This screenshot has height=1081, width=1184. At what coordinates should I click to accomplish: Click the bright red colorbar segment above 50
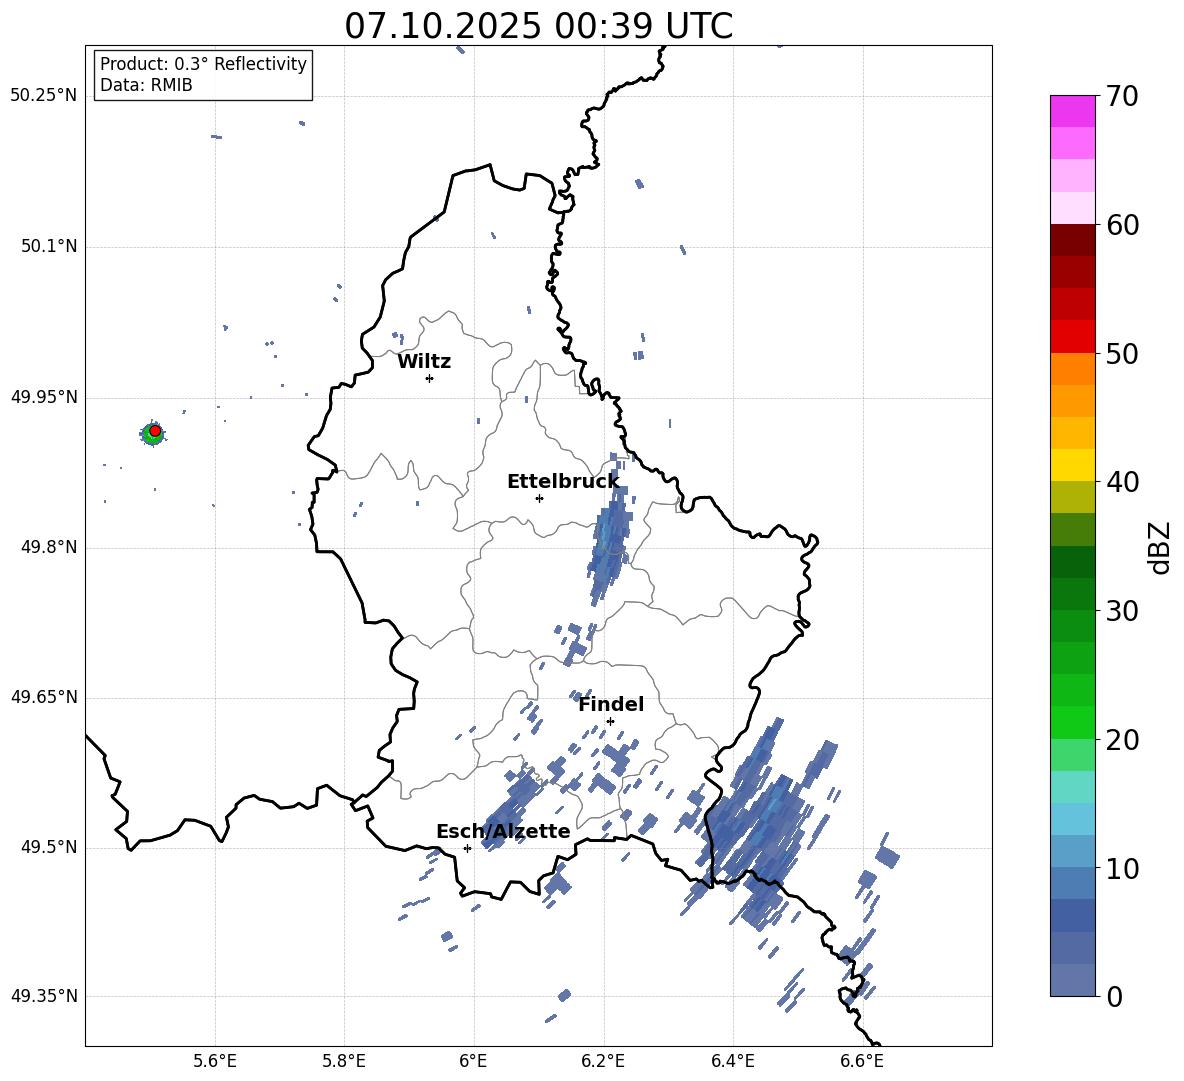(x=1072, y=337)
